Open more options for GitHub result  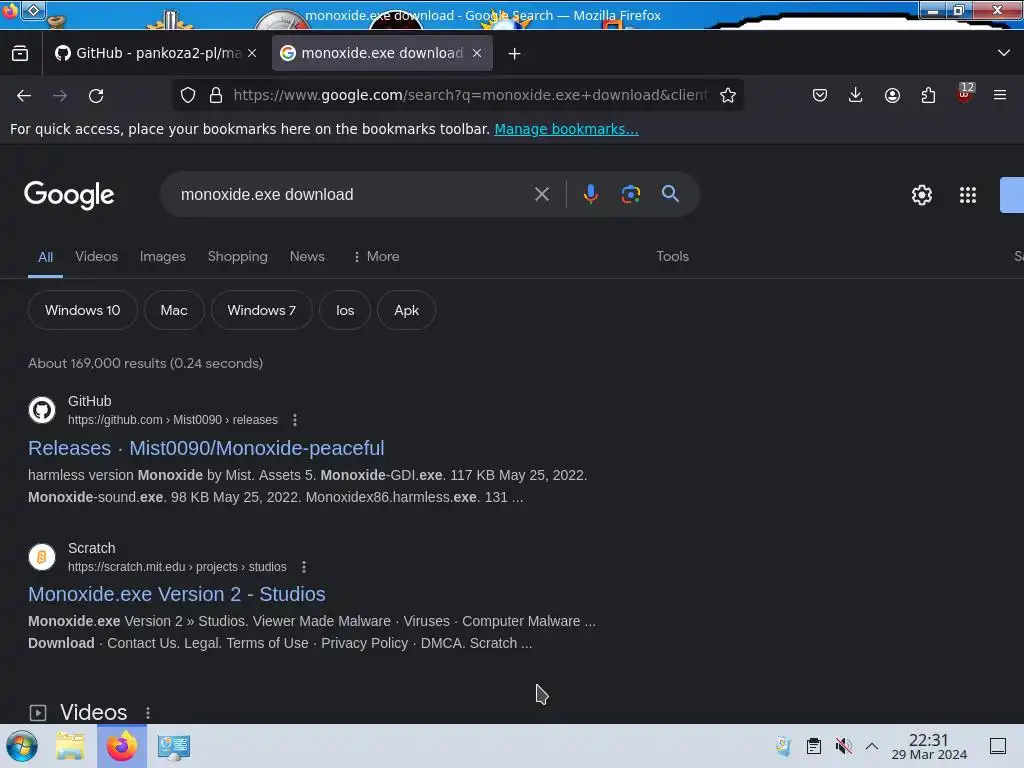(295, 420)
